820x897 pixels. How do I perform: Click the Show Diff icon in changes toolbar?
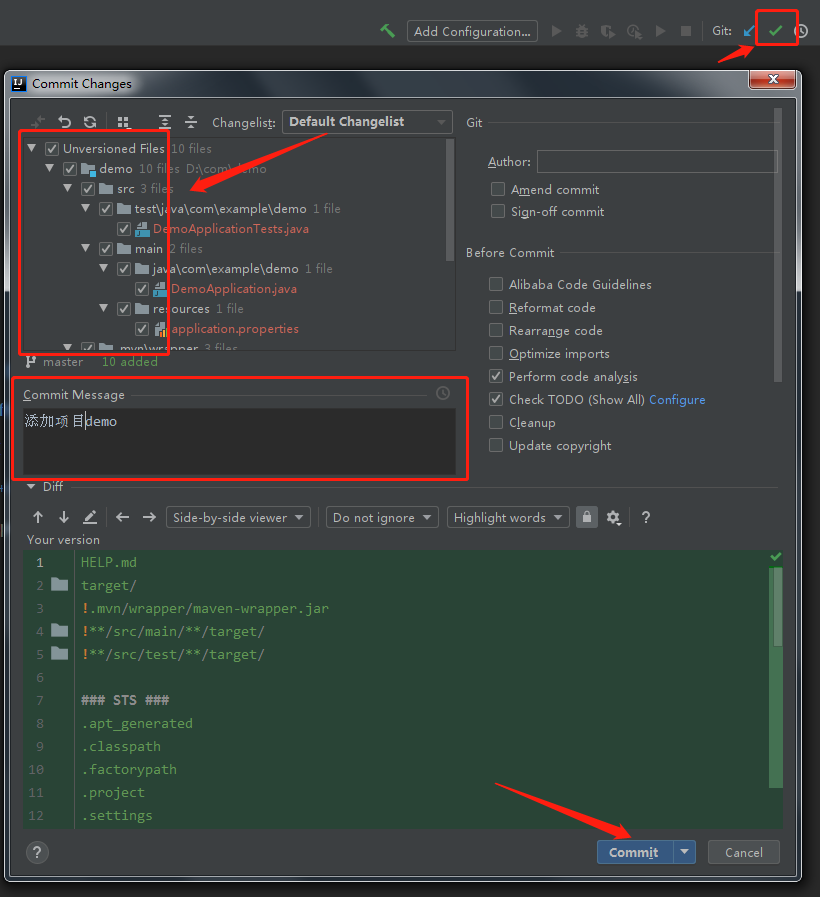(x=38, y=122)
